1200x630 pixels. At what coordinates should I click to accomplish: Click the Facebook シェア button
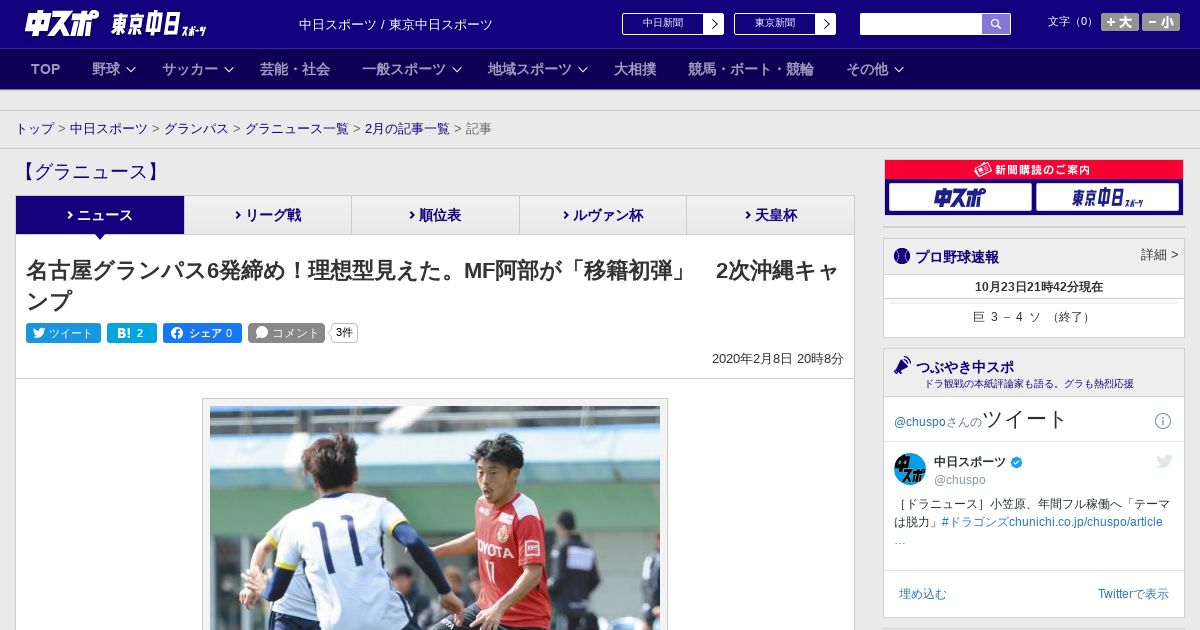[x=202, y=333]
